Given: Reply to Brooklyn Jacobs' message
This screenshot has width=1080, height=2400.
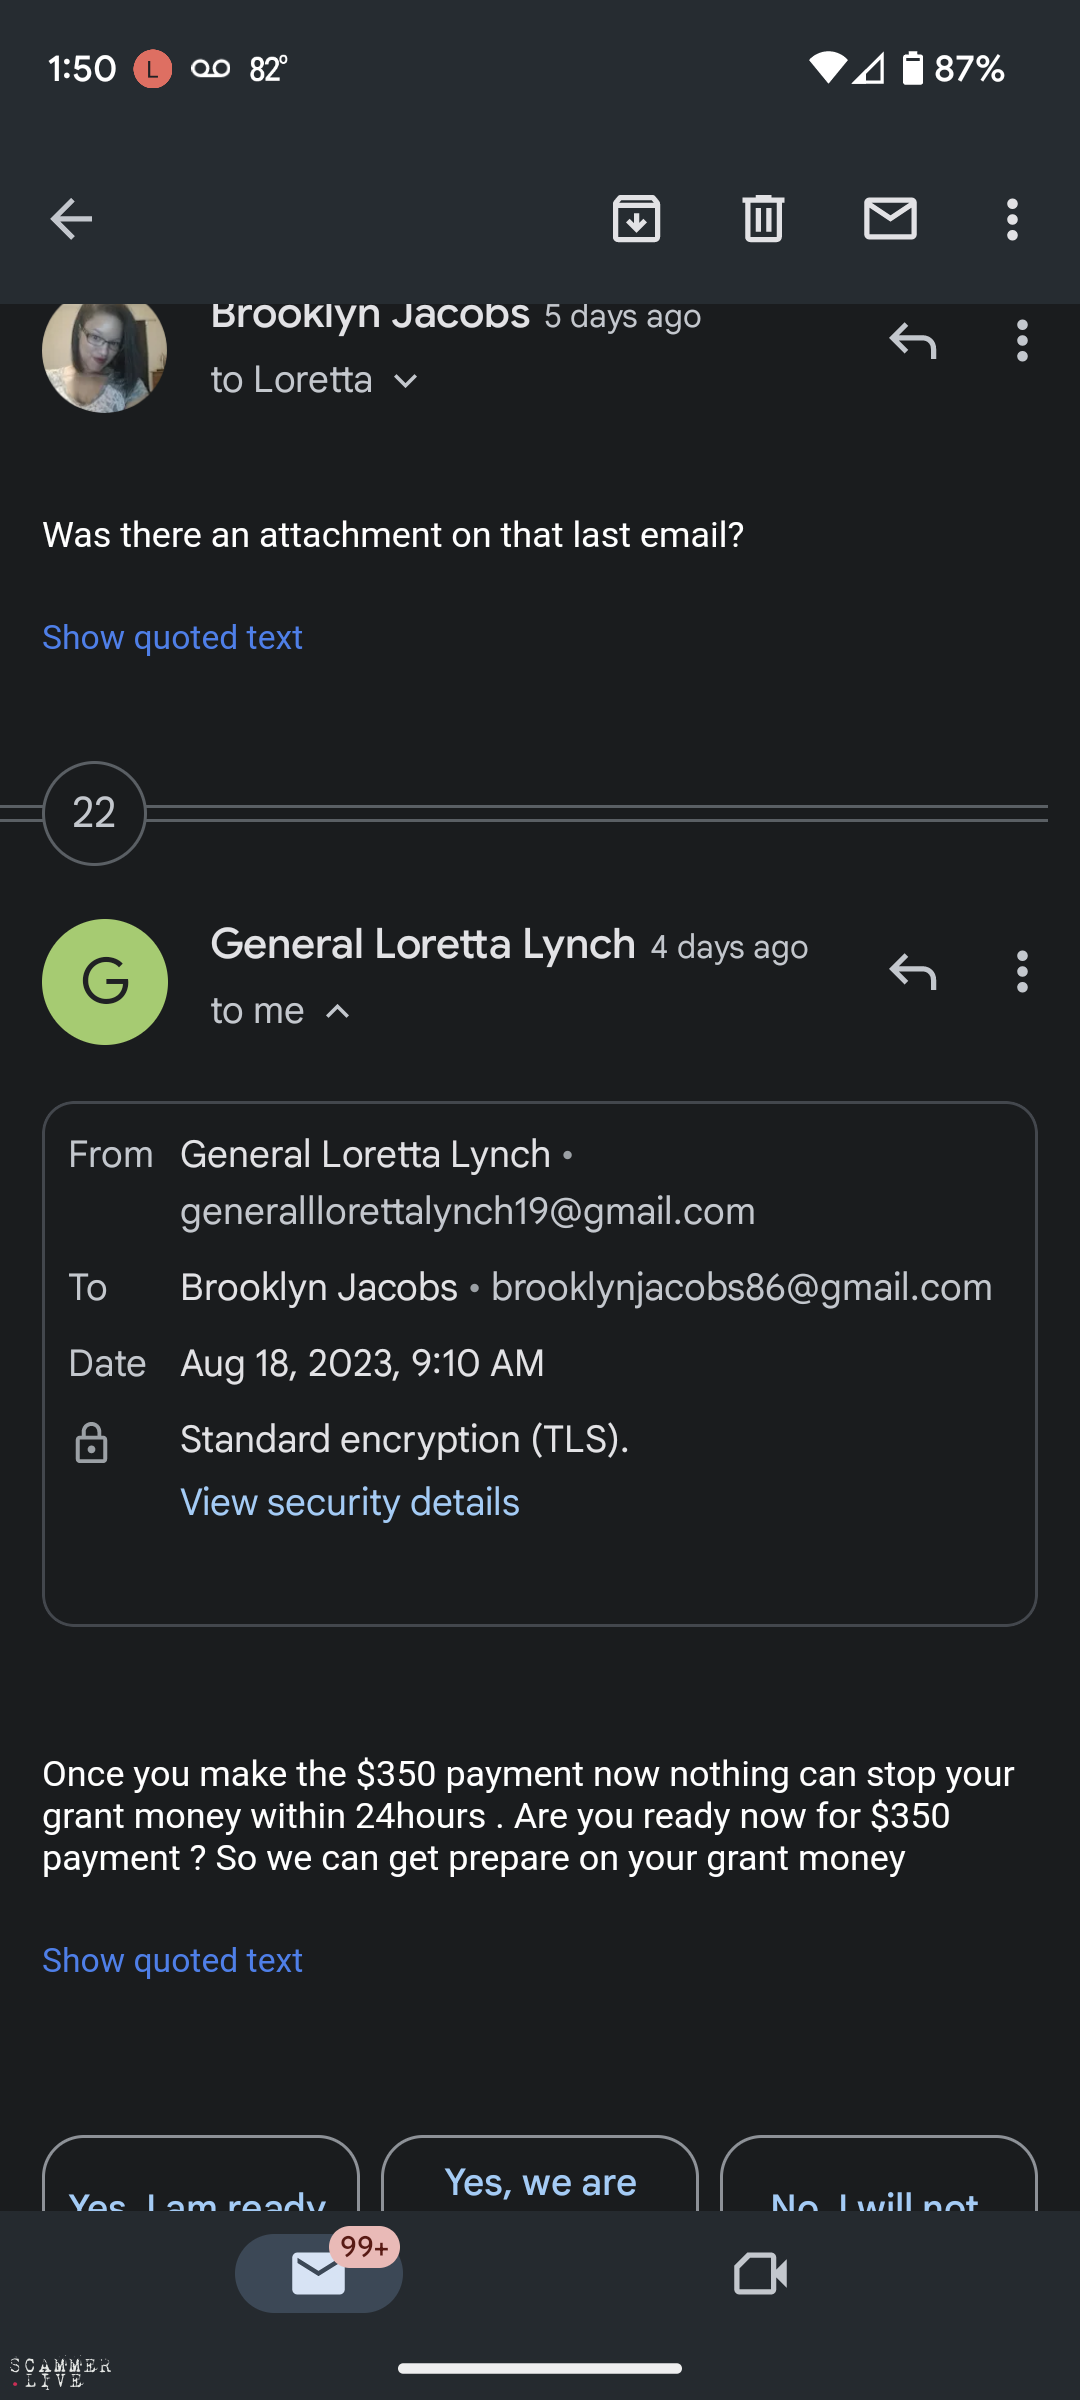Looking at the screenshot, I should point(913,341).
